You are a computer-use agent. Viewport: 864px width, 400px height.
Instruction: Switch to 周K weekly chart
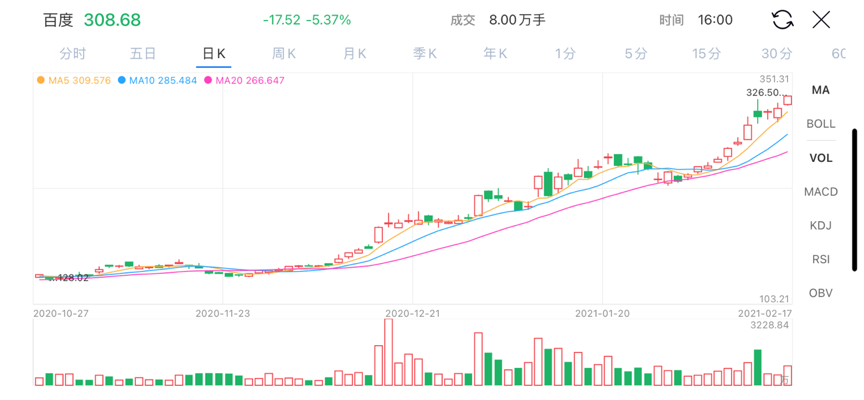[284, 54]
